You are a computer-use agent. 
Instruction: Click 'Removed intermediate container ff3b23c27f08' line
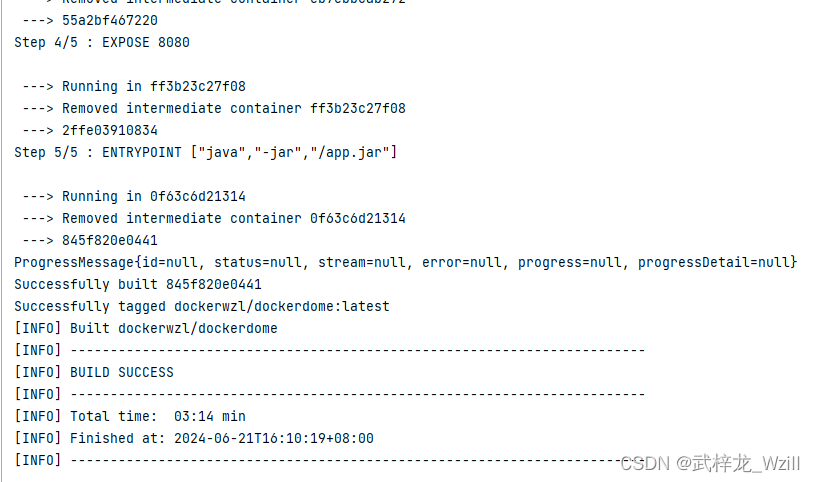tap(214, 108)
